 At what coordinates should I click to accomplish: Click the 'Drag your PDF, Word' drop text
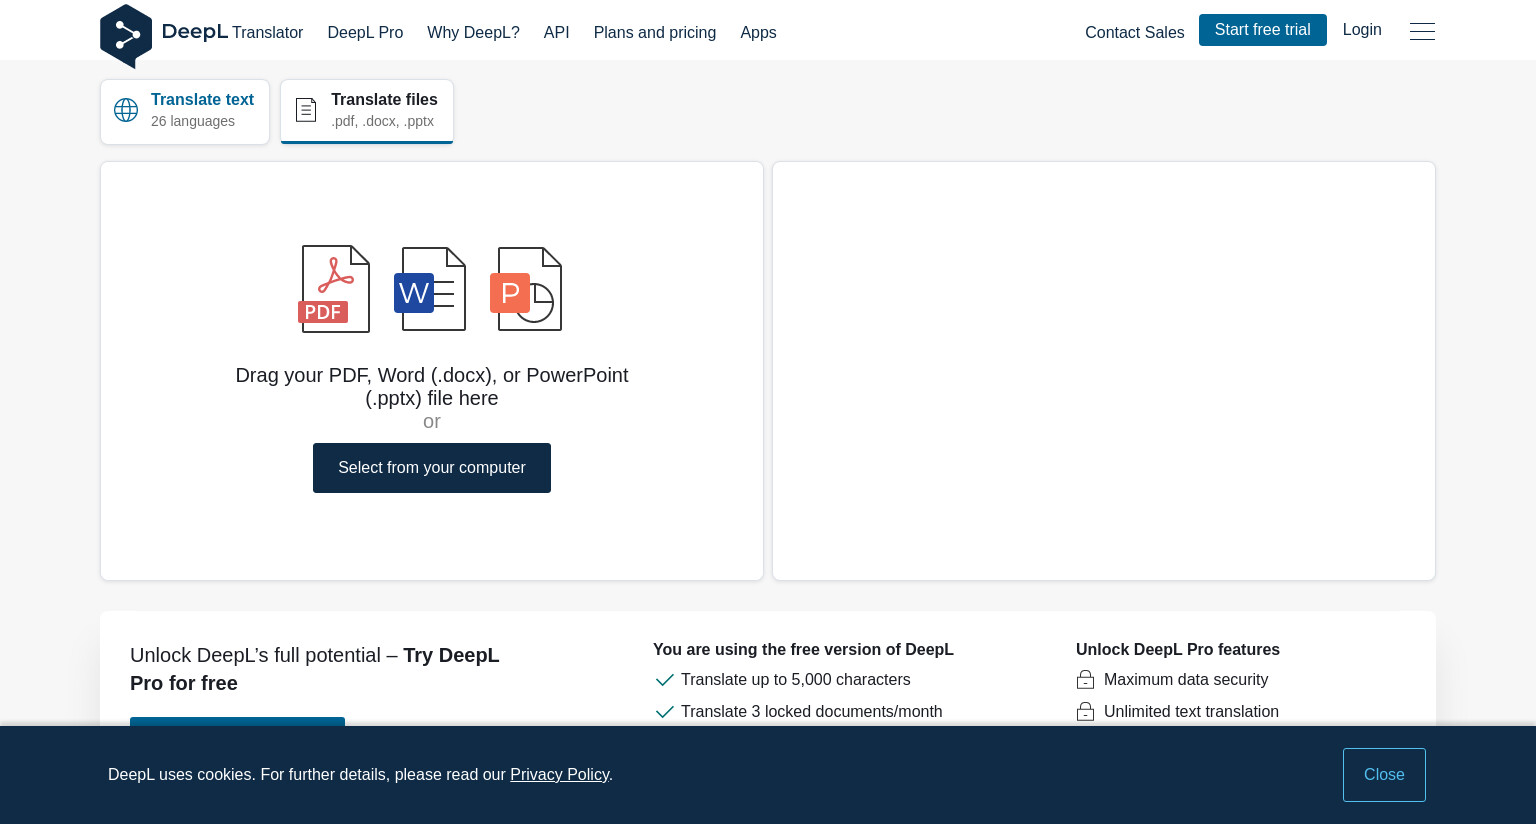(x=432, y=387)
